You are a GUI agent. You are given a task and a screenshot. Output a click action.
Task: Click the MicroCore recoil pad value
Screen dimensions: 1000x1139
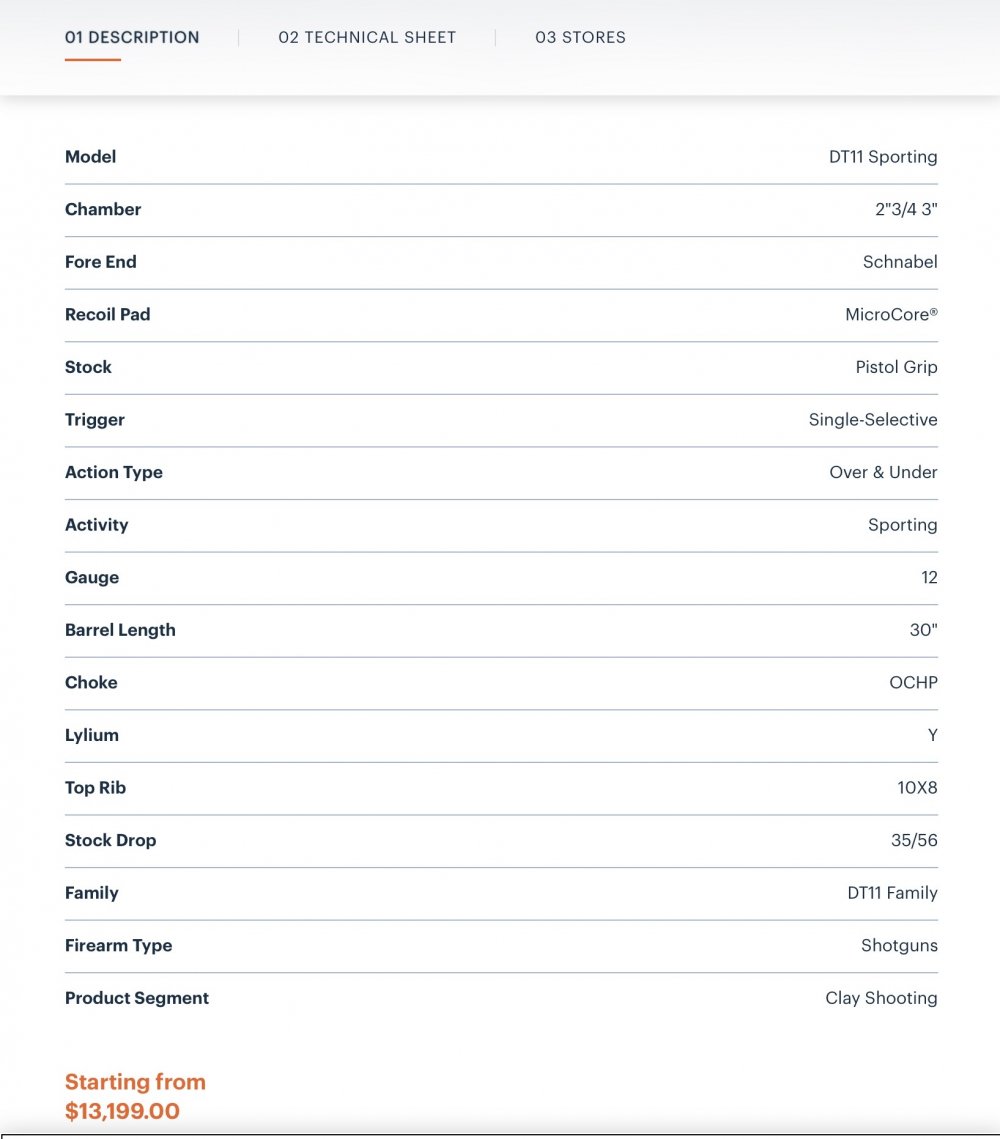click(891, 315)
